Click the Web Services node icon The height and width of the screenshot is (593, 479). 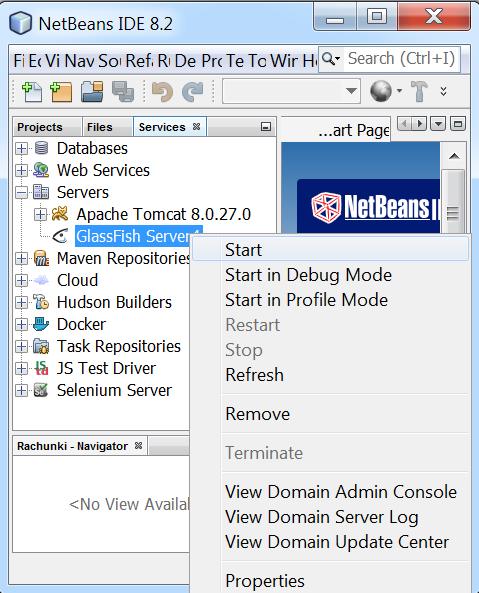41,170
